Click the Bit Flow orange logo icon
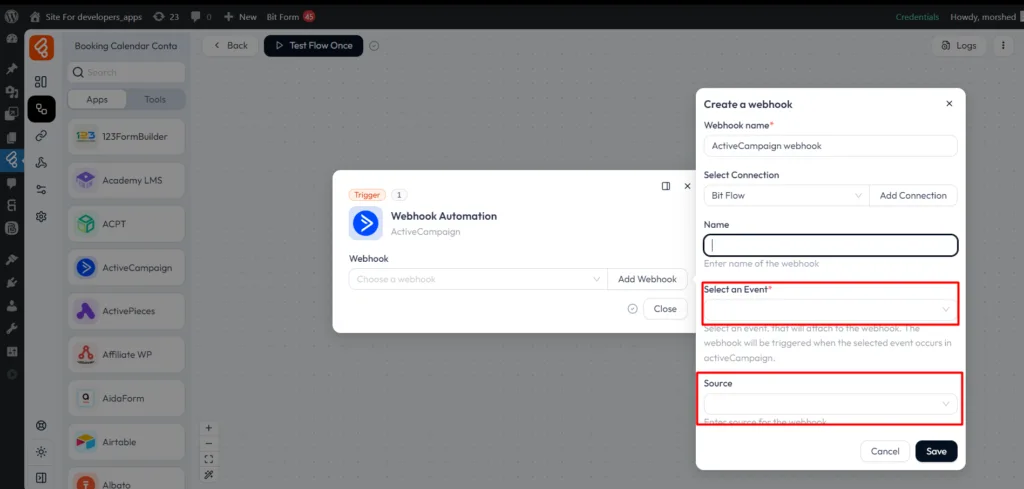This screenshot has width=1024, height=489. tap(41, 48)
